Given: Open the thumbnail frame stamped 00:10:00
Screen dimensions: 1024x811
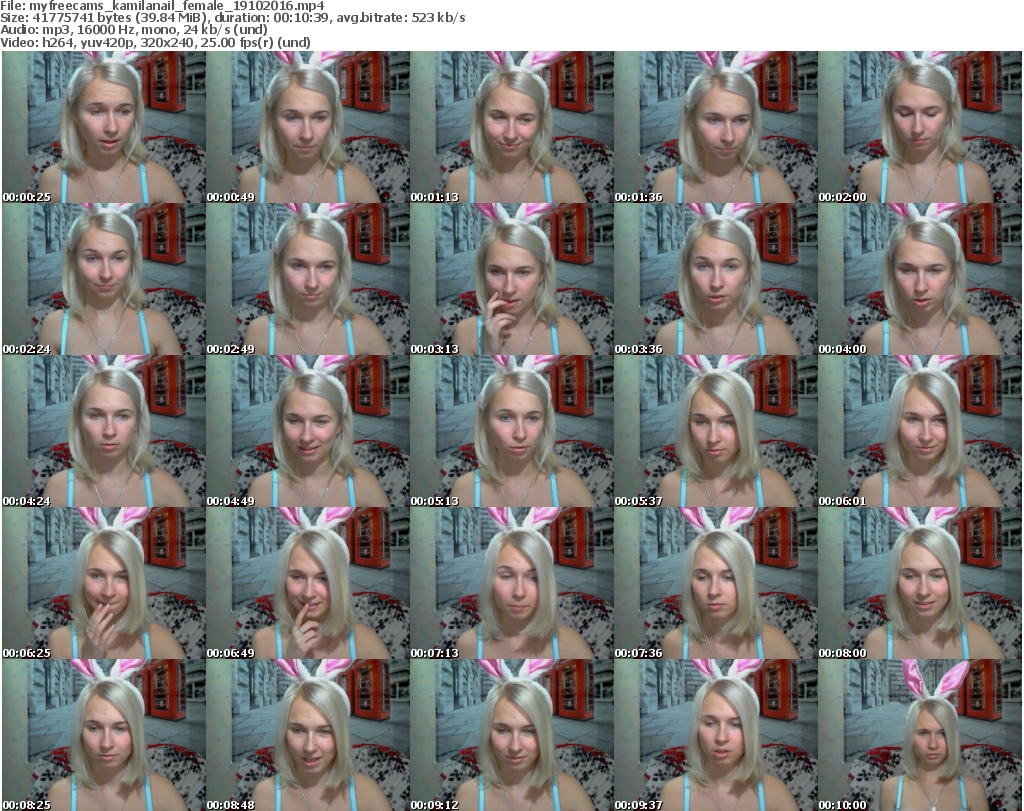Looking at the screenshot, I should [x=920, y=735].
